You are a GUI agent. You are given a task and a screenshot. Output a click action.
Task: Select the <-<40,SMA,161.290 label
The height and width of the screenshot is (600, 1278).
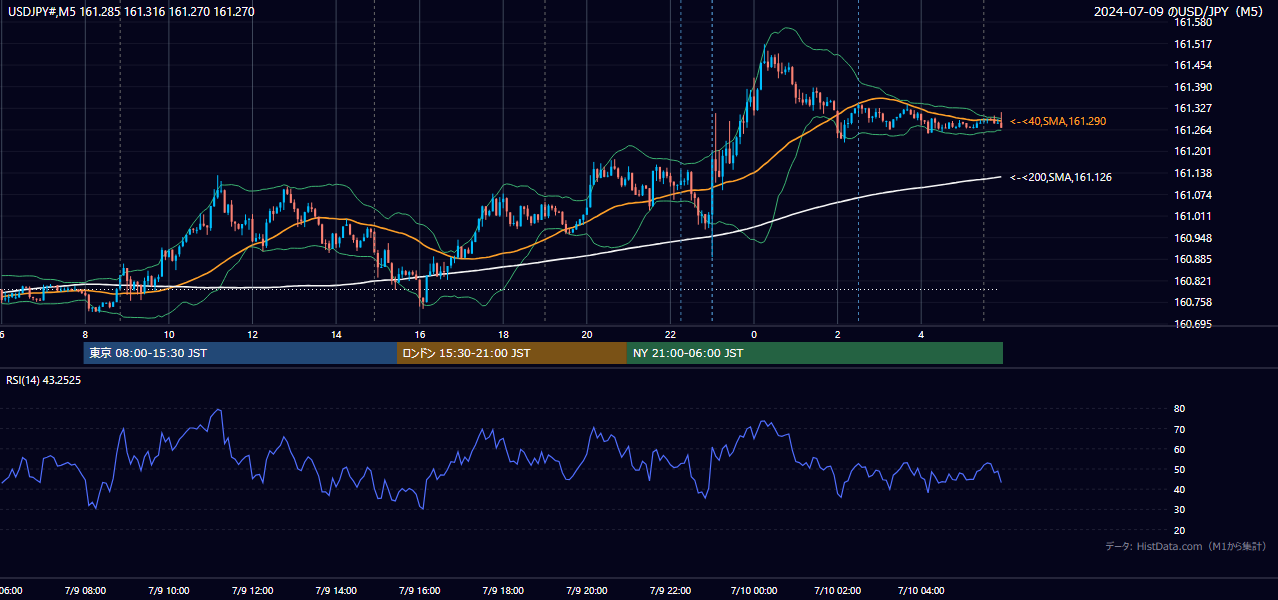pos(1058,121)
